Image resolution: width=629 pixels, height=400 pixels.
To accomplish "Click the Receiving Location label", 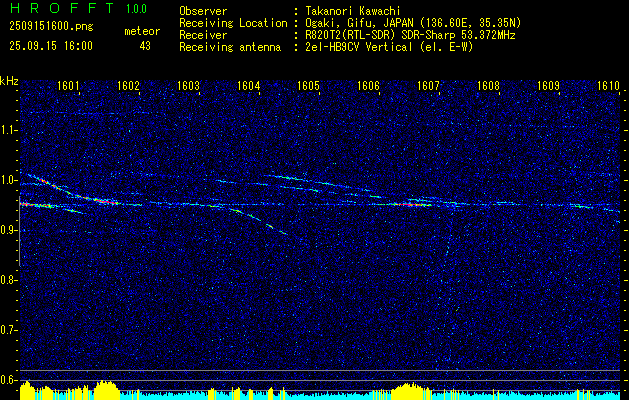I will click(233, 23).
